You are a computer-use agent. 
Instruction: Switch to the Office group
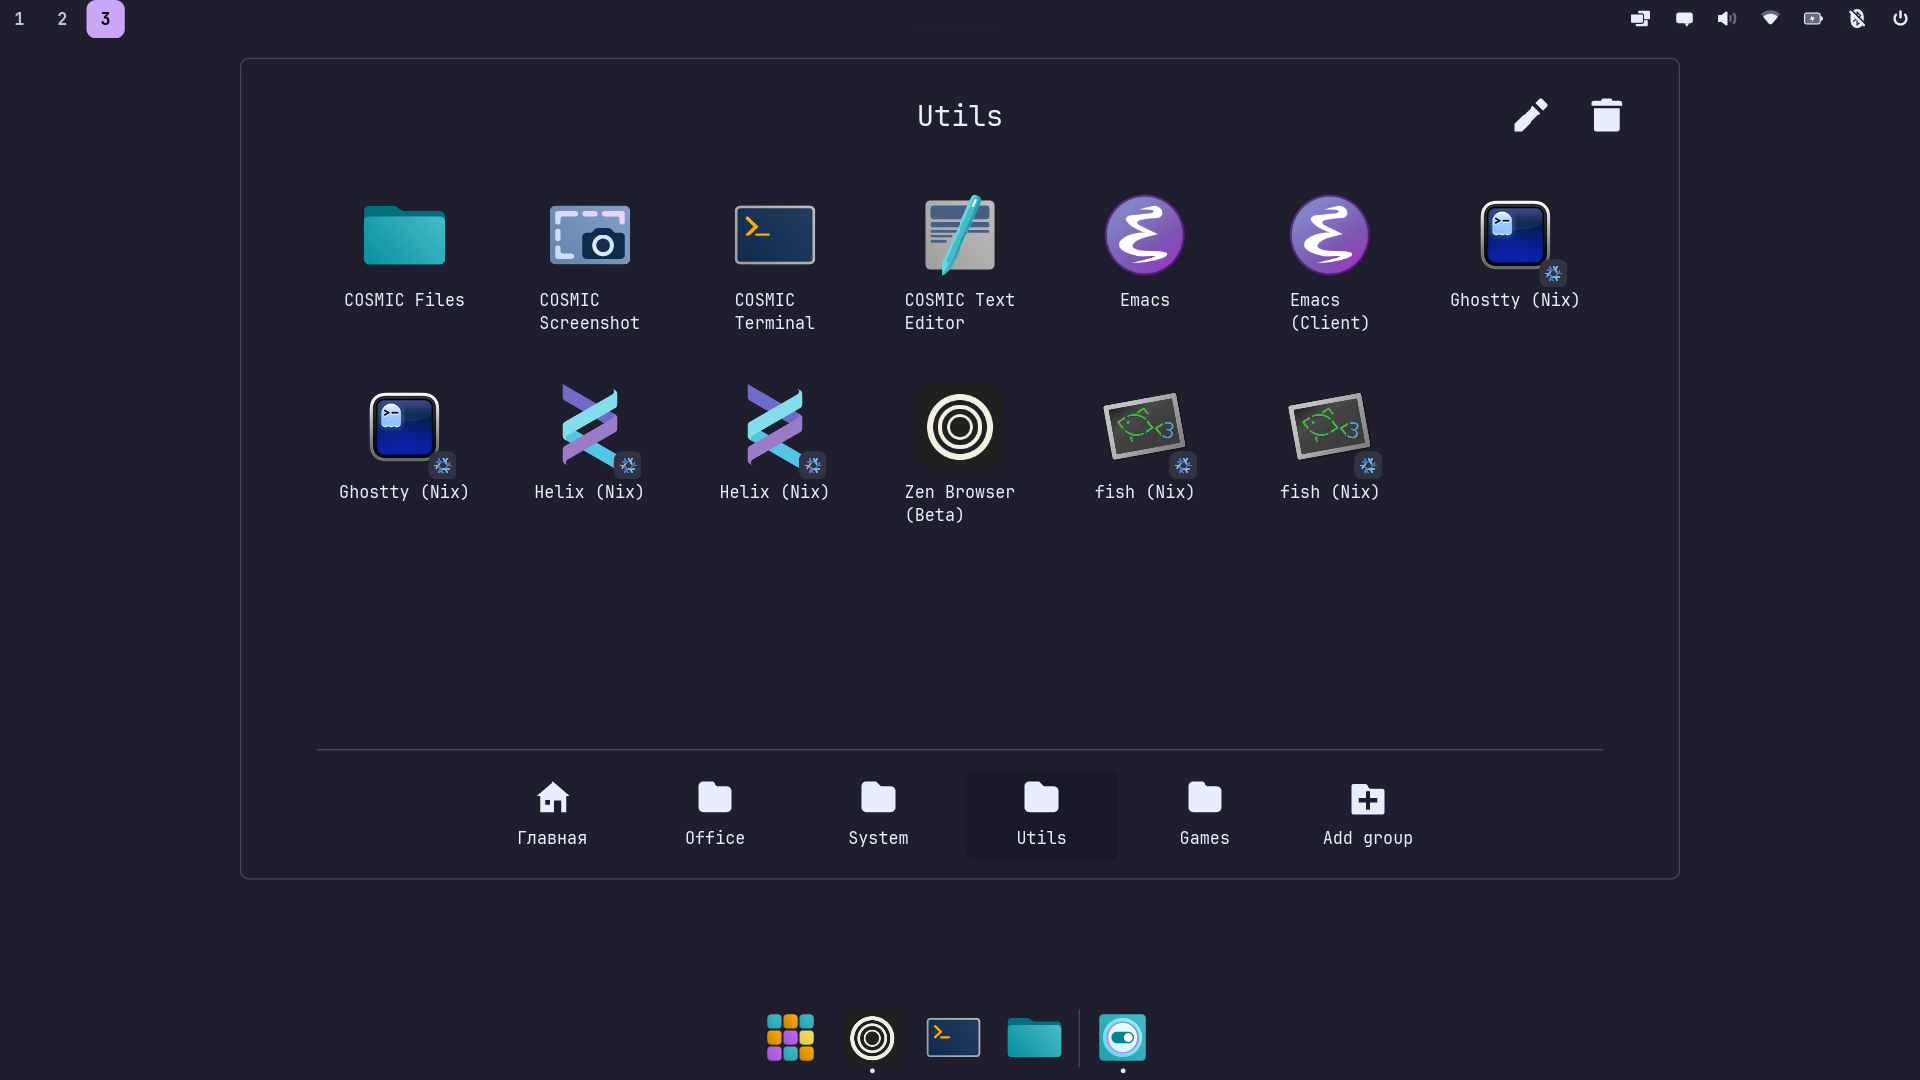[x=715, y=814]
